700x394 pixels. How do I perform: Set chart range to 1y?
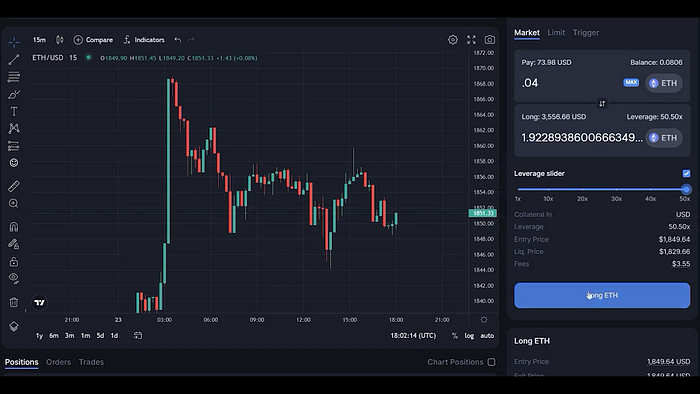click(39, 336)
